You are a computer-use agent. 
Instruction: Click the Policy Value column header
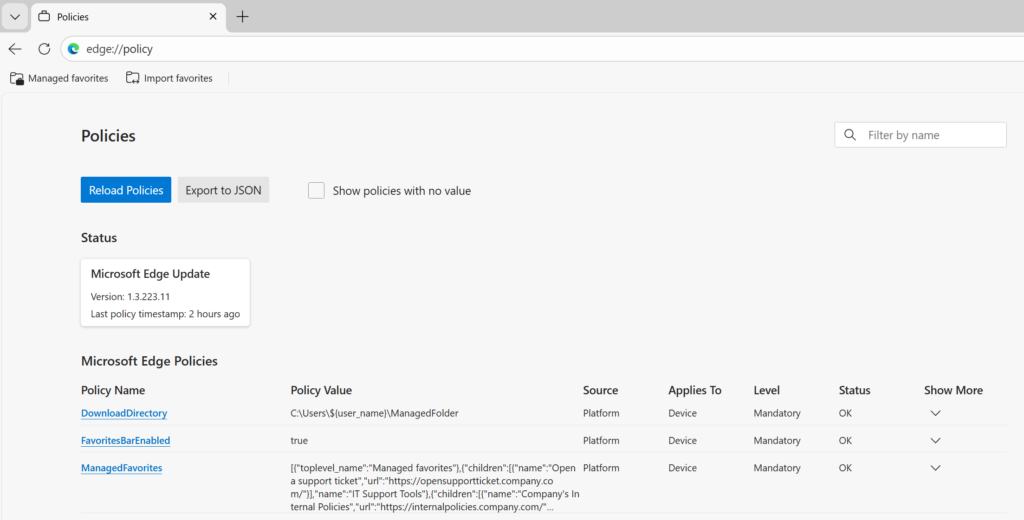[321, 390]
